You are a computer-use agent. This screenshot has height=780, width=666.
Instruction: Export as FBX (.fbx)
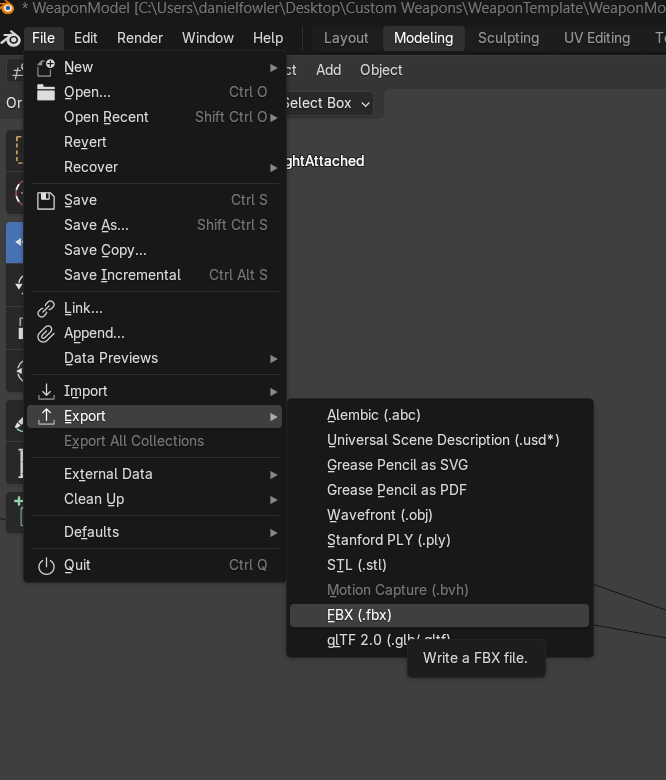439,615
